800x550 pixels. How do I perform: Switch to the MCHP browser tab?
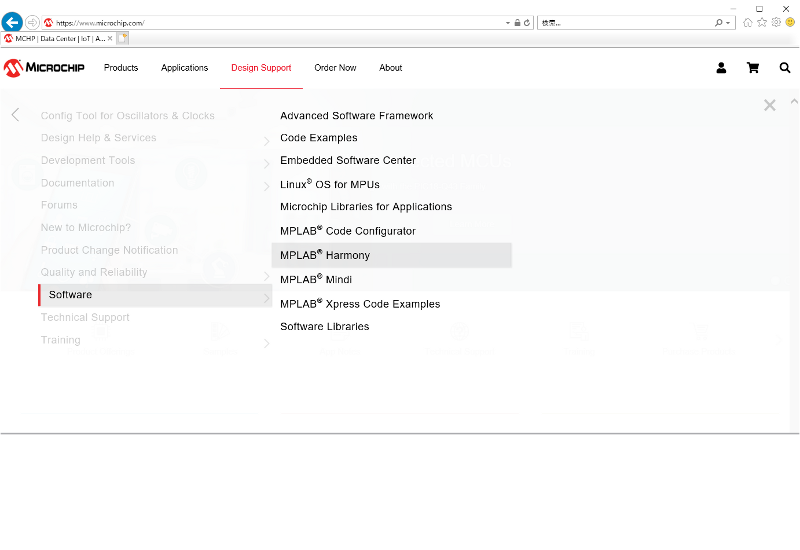pyautogui.click(x=58, y=38)
